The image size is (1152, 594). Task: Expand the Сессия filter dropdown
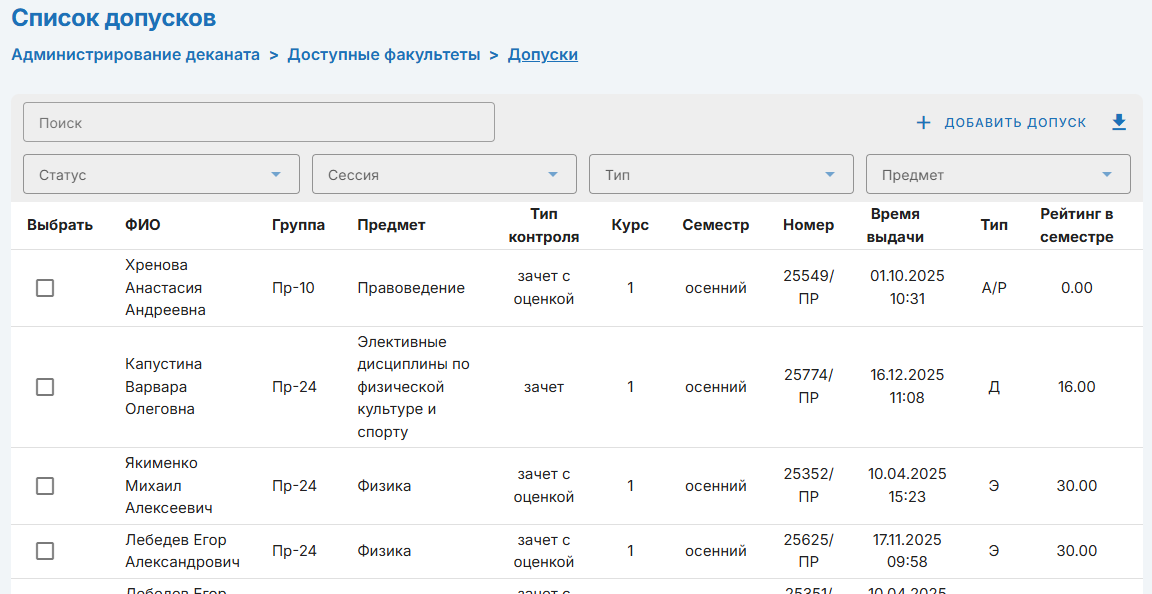[444, 174]
